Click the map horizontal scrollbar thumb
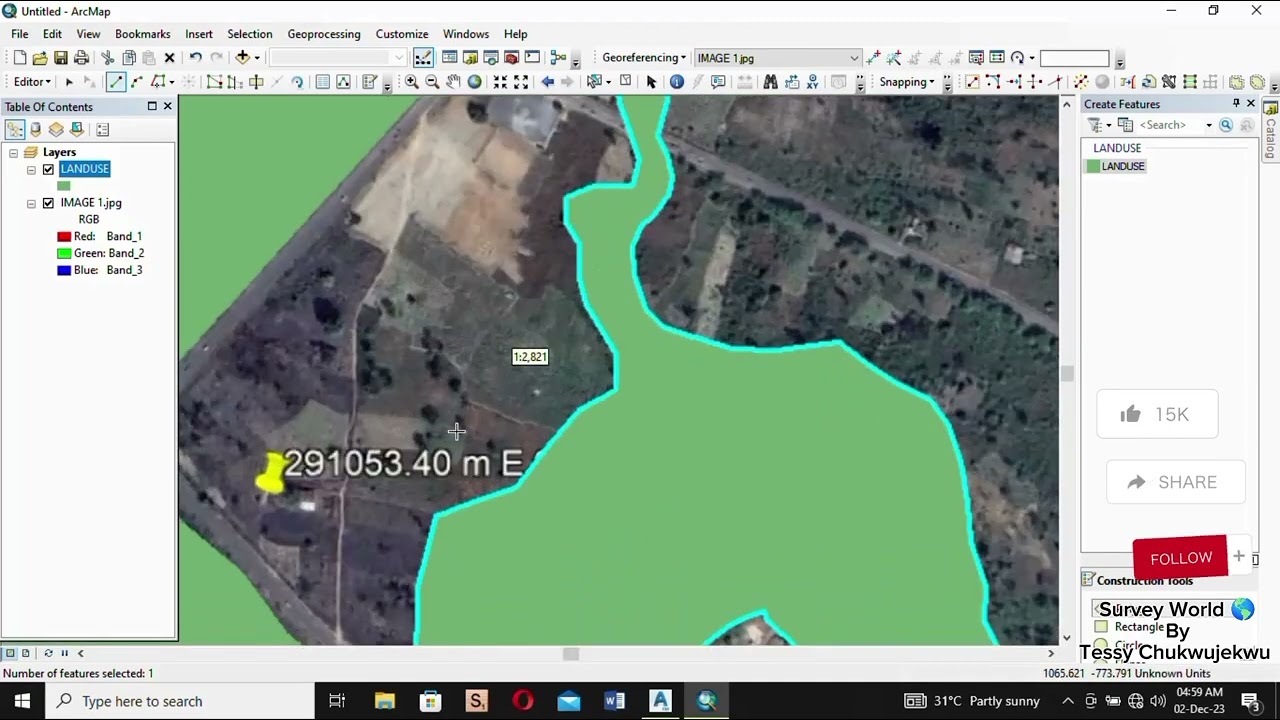Image resolution: width=1280 pixels, height=720 pixels. click(570, 654)
